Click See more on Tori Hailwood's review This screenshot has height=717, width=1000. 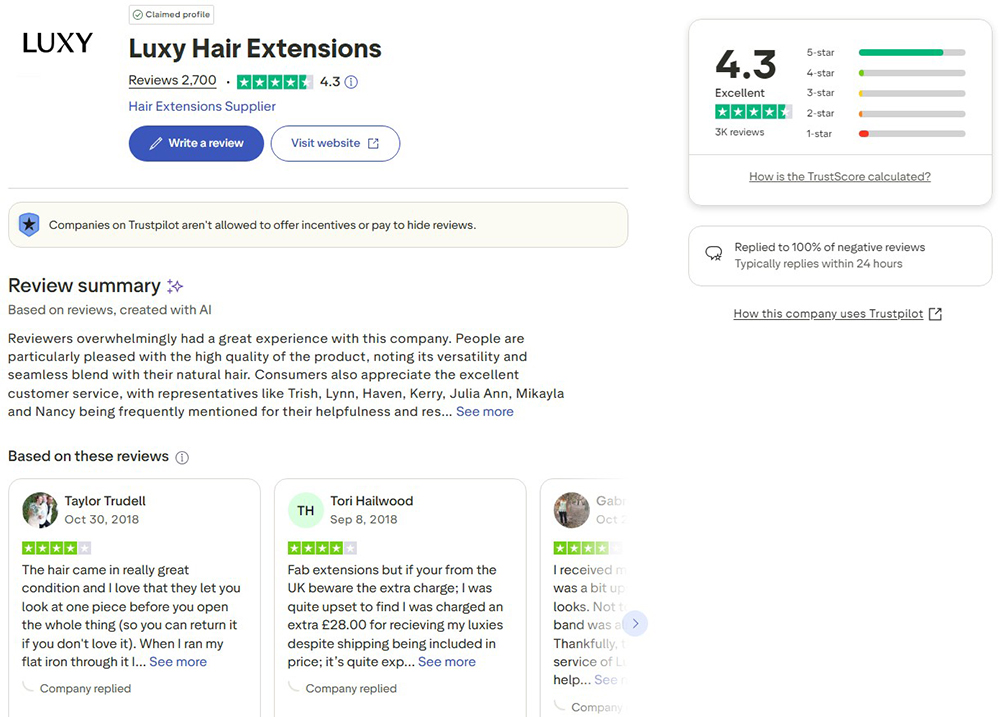coord(447,661)
